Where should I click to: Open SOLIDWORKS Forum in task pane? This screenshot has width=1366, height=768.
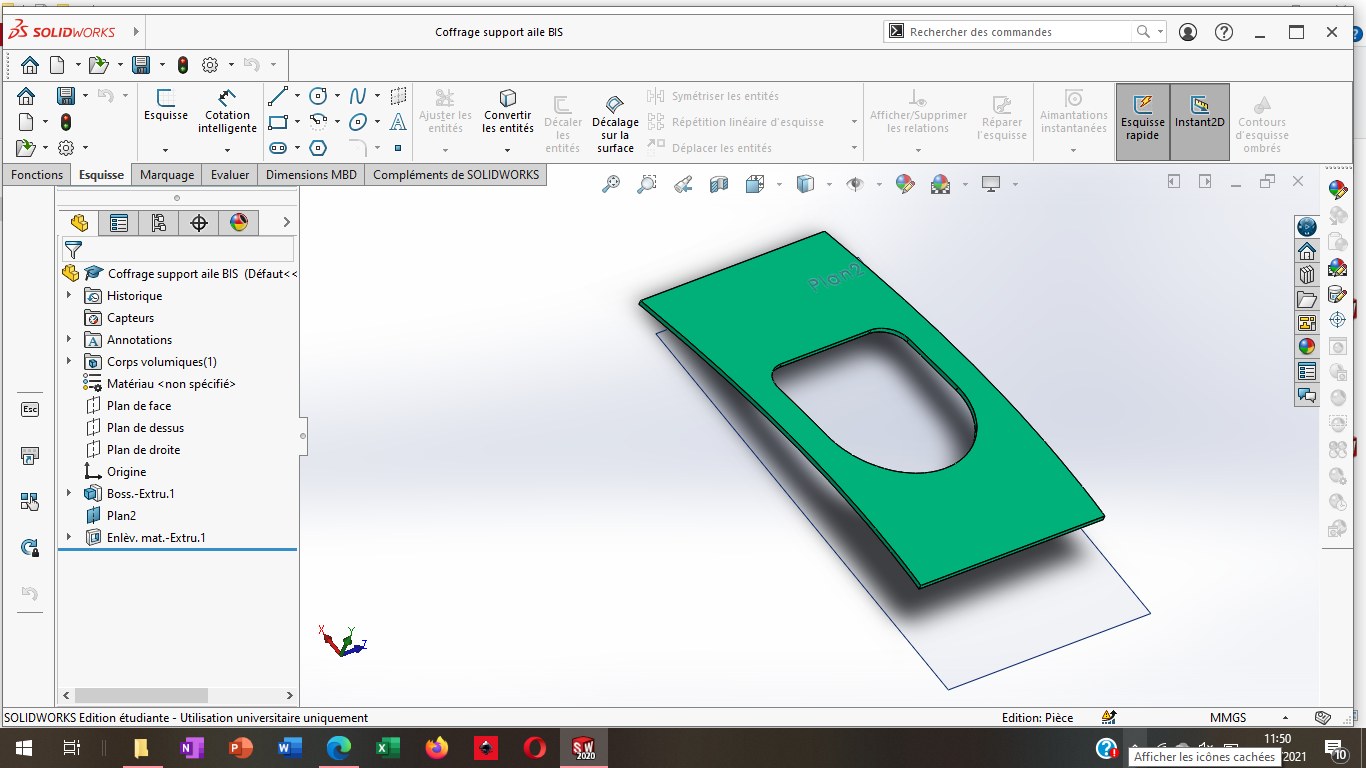coord(1307,395)
